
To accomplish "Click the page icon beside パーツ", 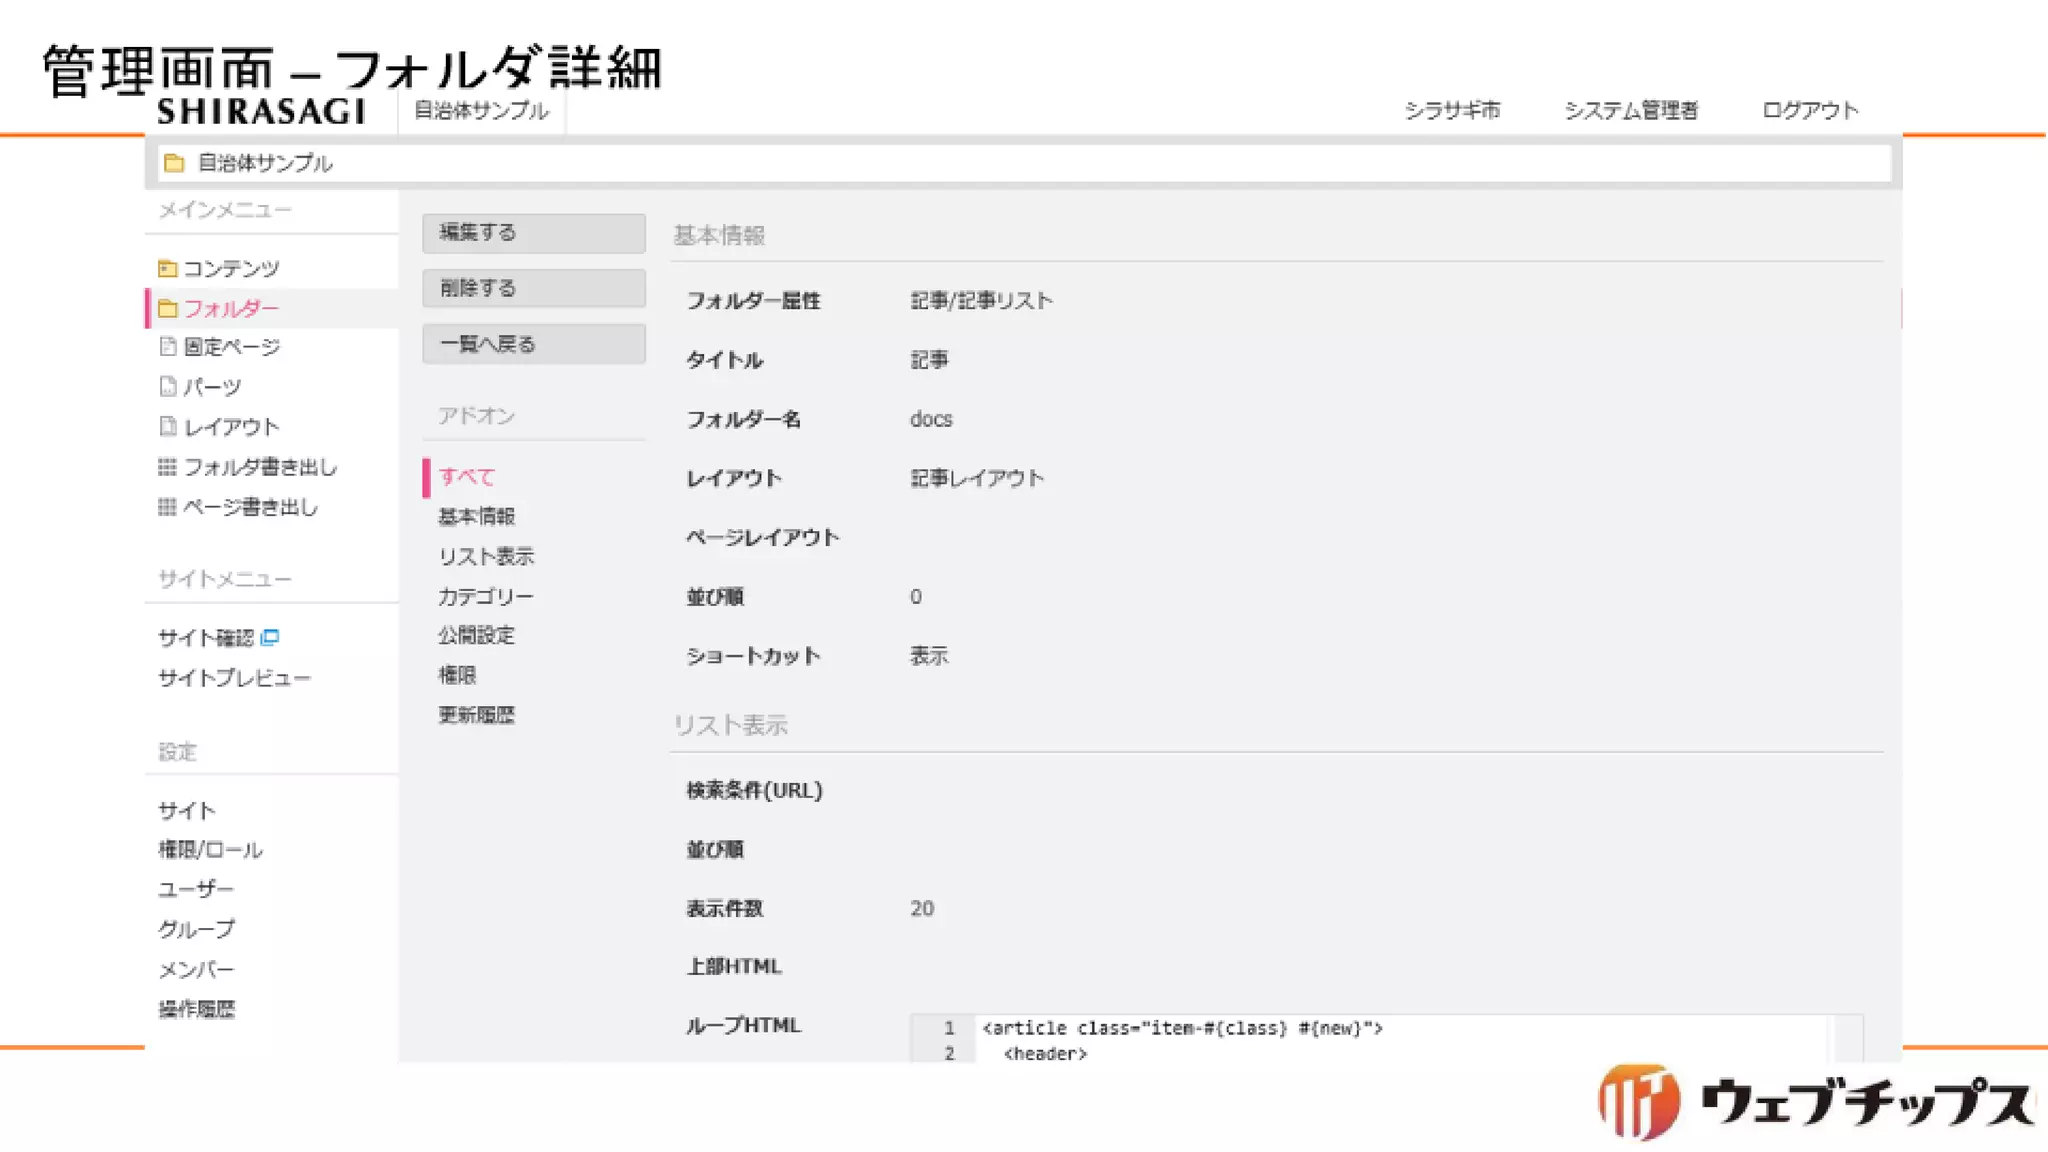I will click(168, 386).
